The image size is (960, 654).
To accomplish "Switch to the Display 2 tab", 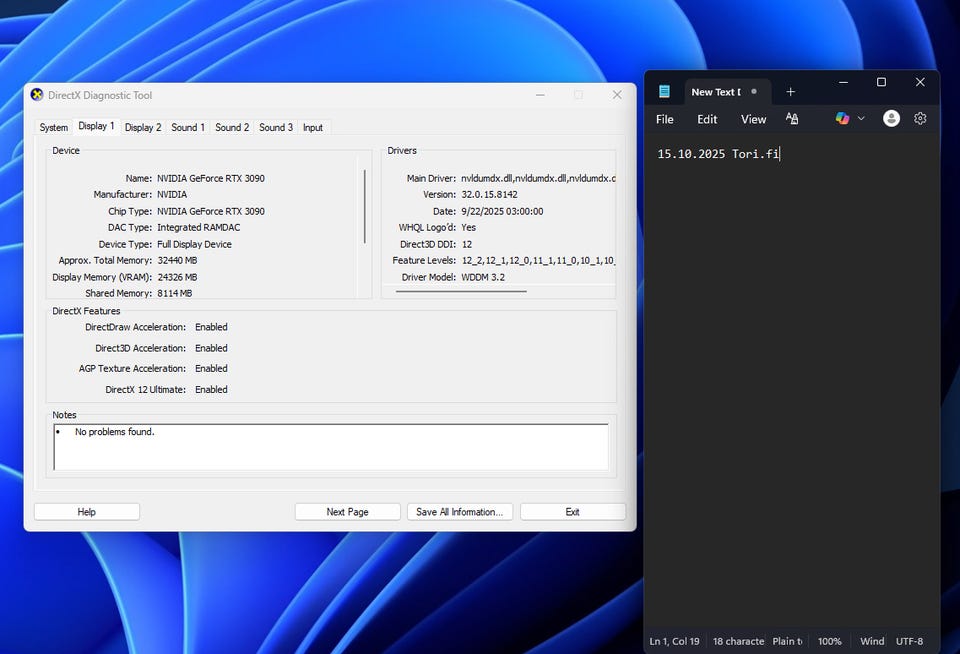I will click(x=143, y=127).
